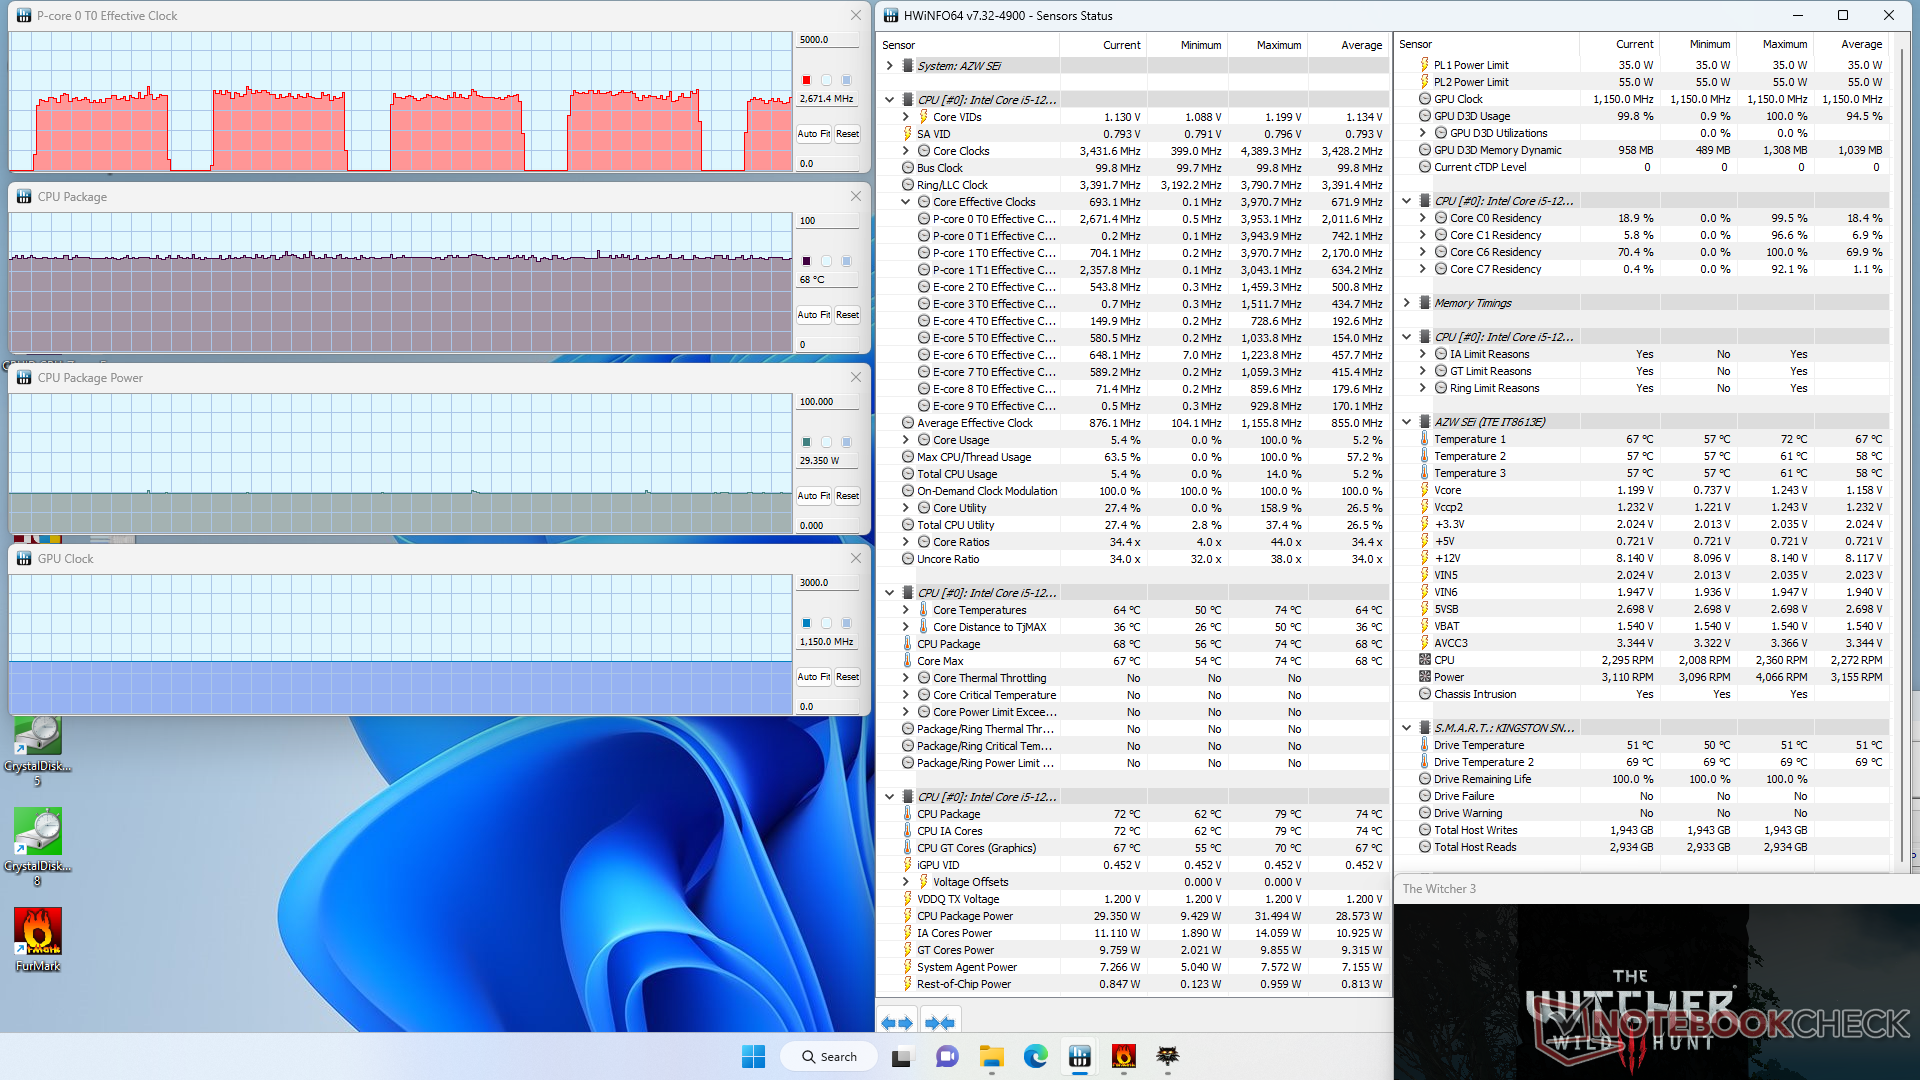The height and width of the screenshot is (1080, 1920).
Task: Click the expand-columns double arrow button in HWiNFO
Action: (x=897, y=1022)
